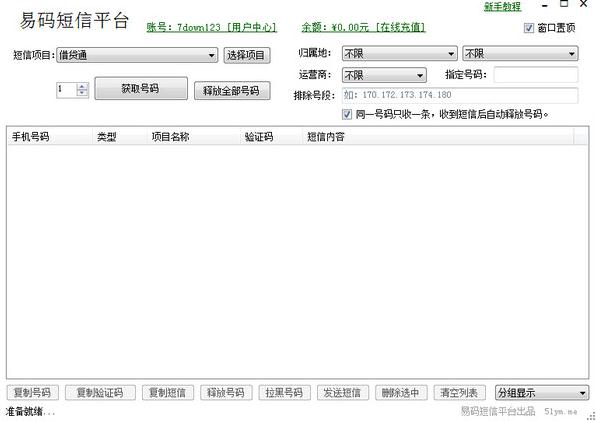
Task: Minimize the 易码短信平台 window
Action: coord(545,5)
